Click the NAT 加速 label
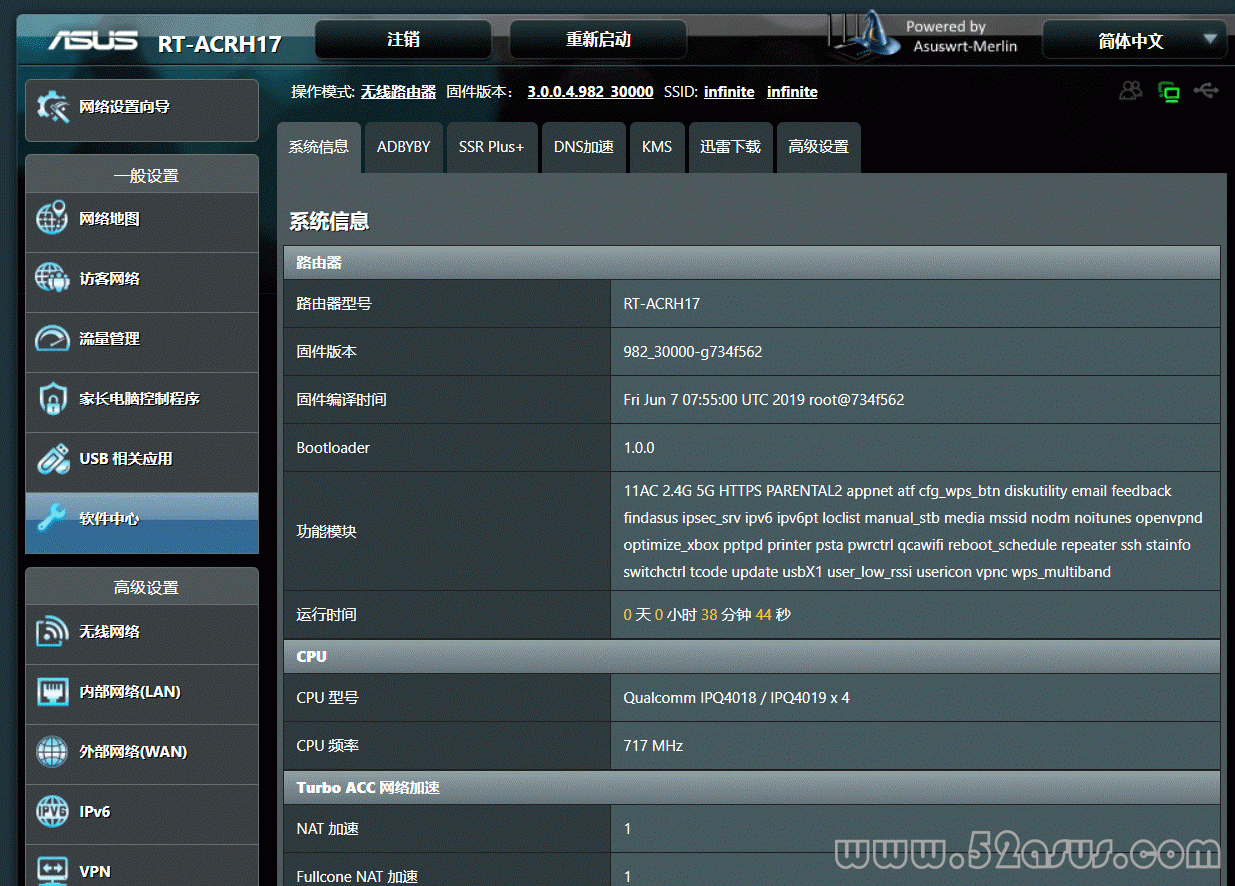The width and height of the screenshot is (1235, 886). pyautogui.click(x=327, y=829)
